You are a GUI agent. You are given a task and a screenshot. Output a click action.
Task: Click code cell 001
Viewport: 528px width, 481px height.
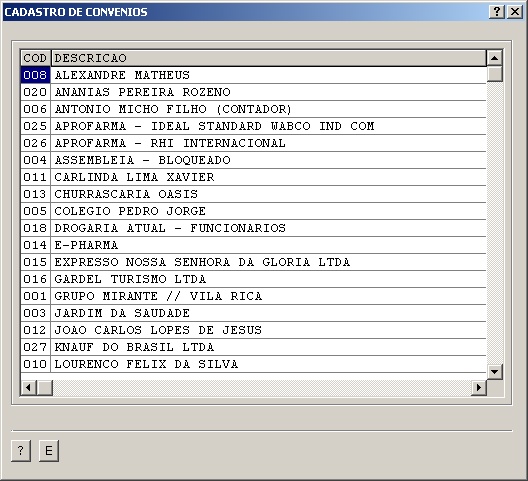pyautogui.click(x=35, y=296)
